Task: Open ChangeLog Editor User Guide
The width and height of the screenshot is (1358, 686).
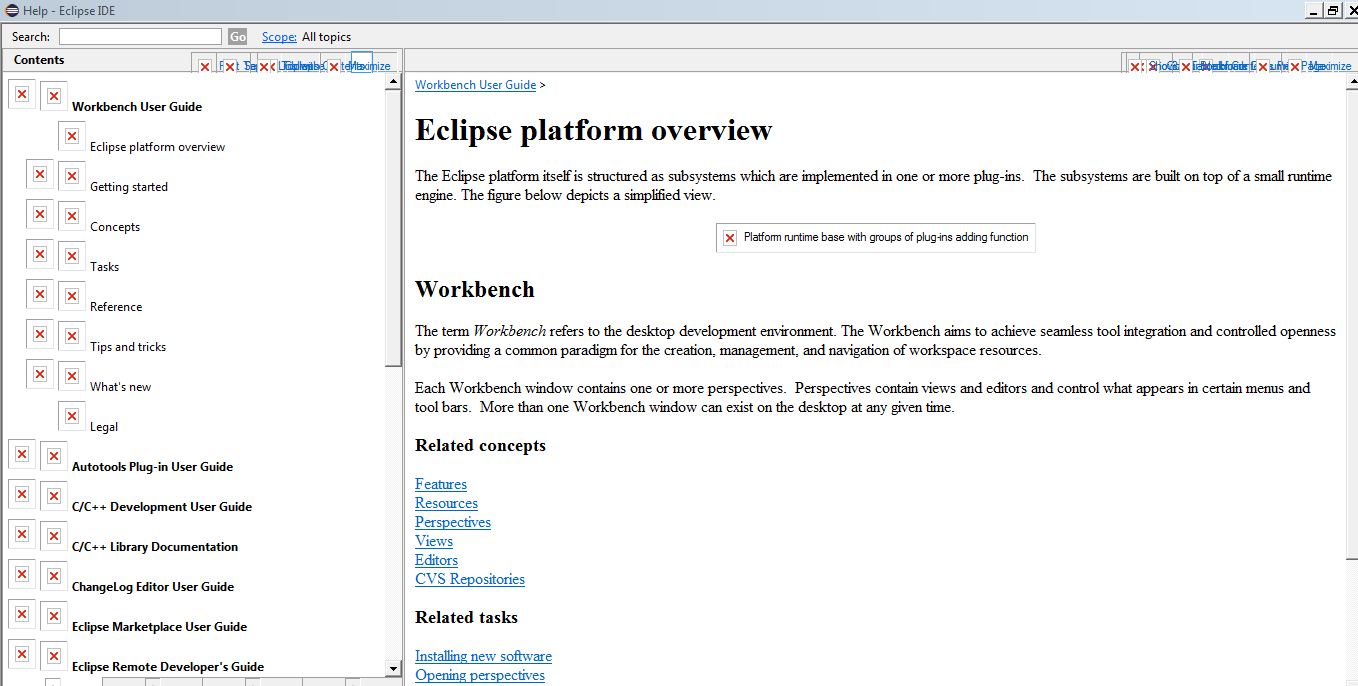Action: pos(153,587)
